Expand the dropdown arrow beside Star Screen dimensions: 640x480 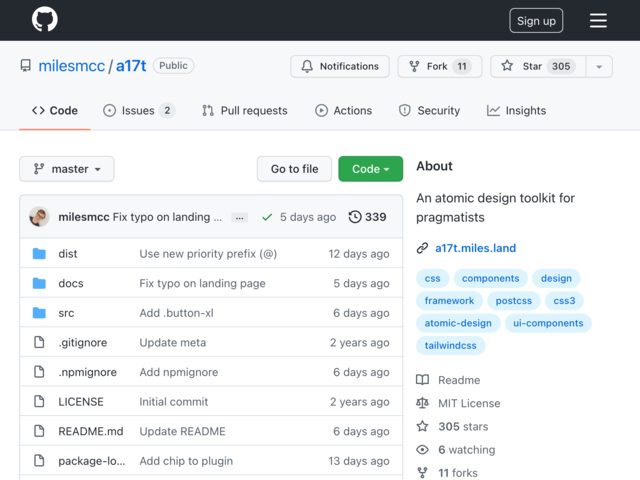point(599,66)
